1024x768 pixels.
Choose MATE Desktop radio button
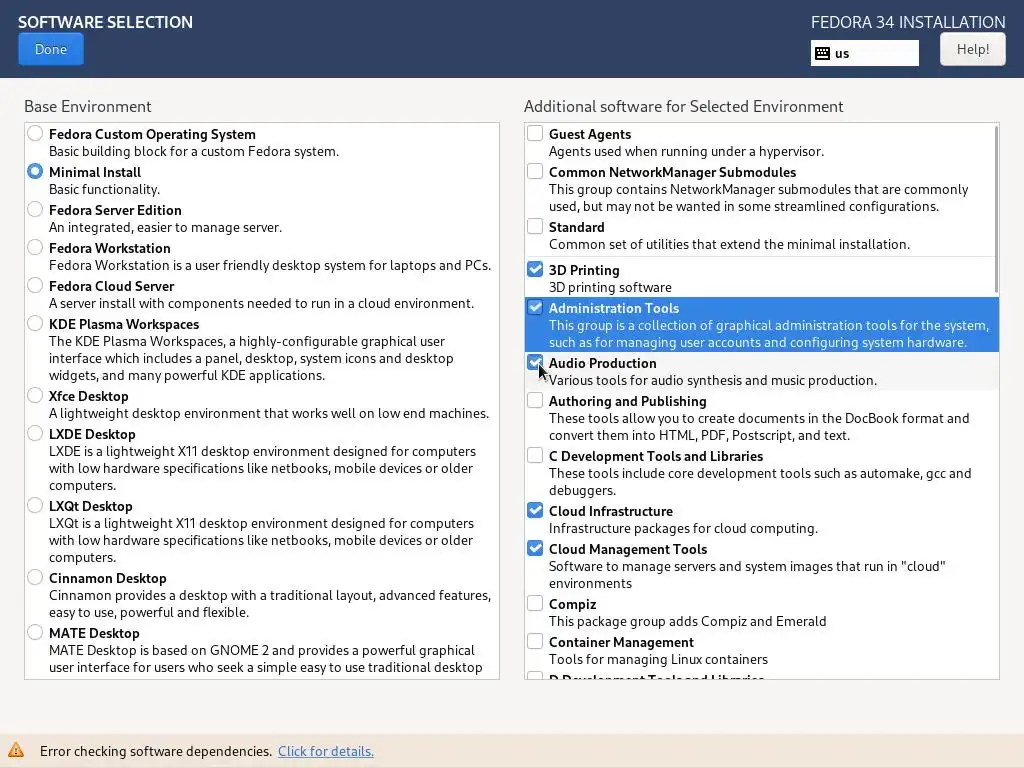35,632
